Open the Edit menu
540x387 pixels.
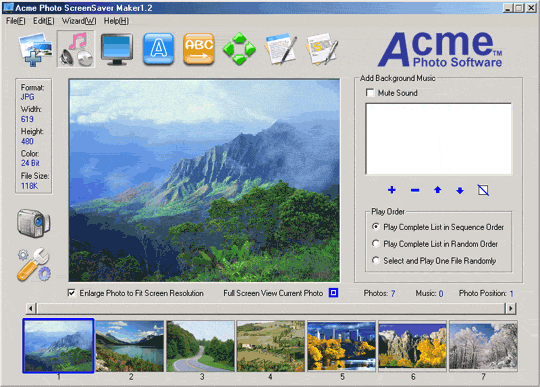click(x=44, y=21)
